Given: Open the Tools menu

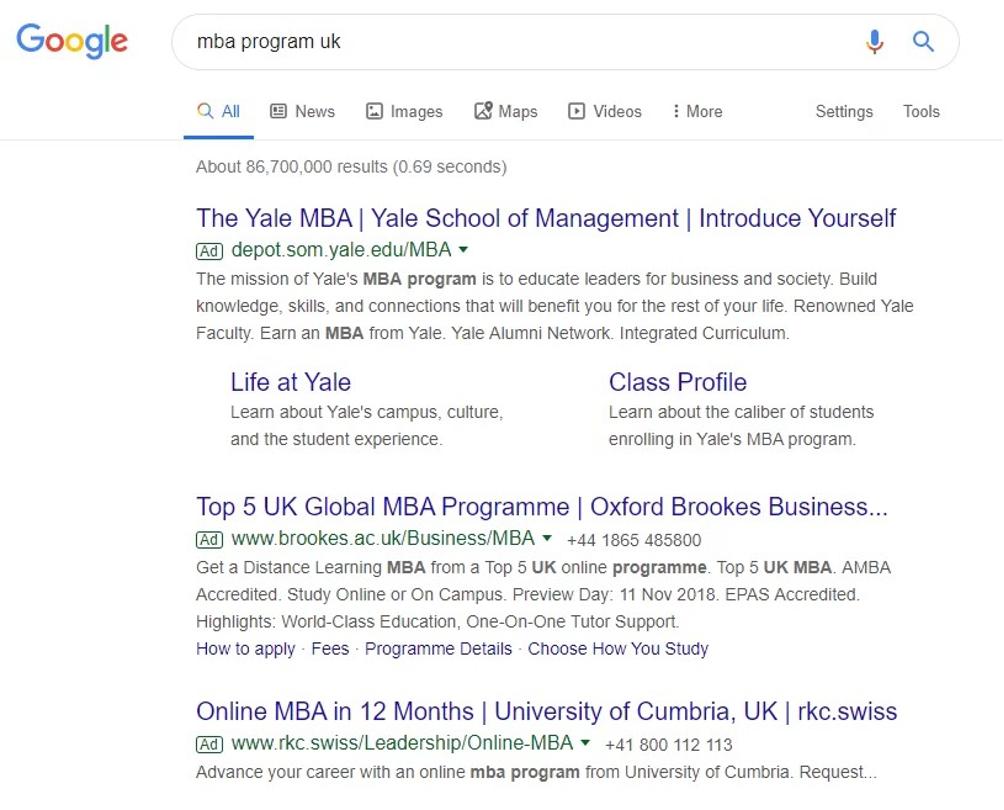Looking at the screenshot, I should click(x=921, y=112).
